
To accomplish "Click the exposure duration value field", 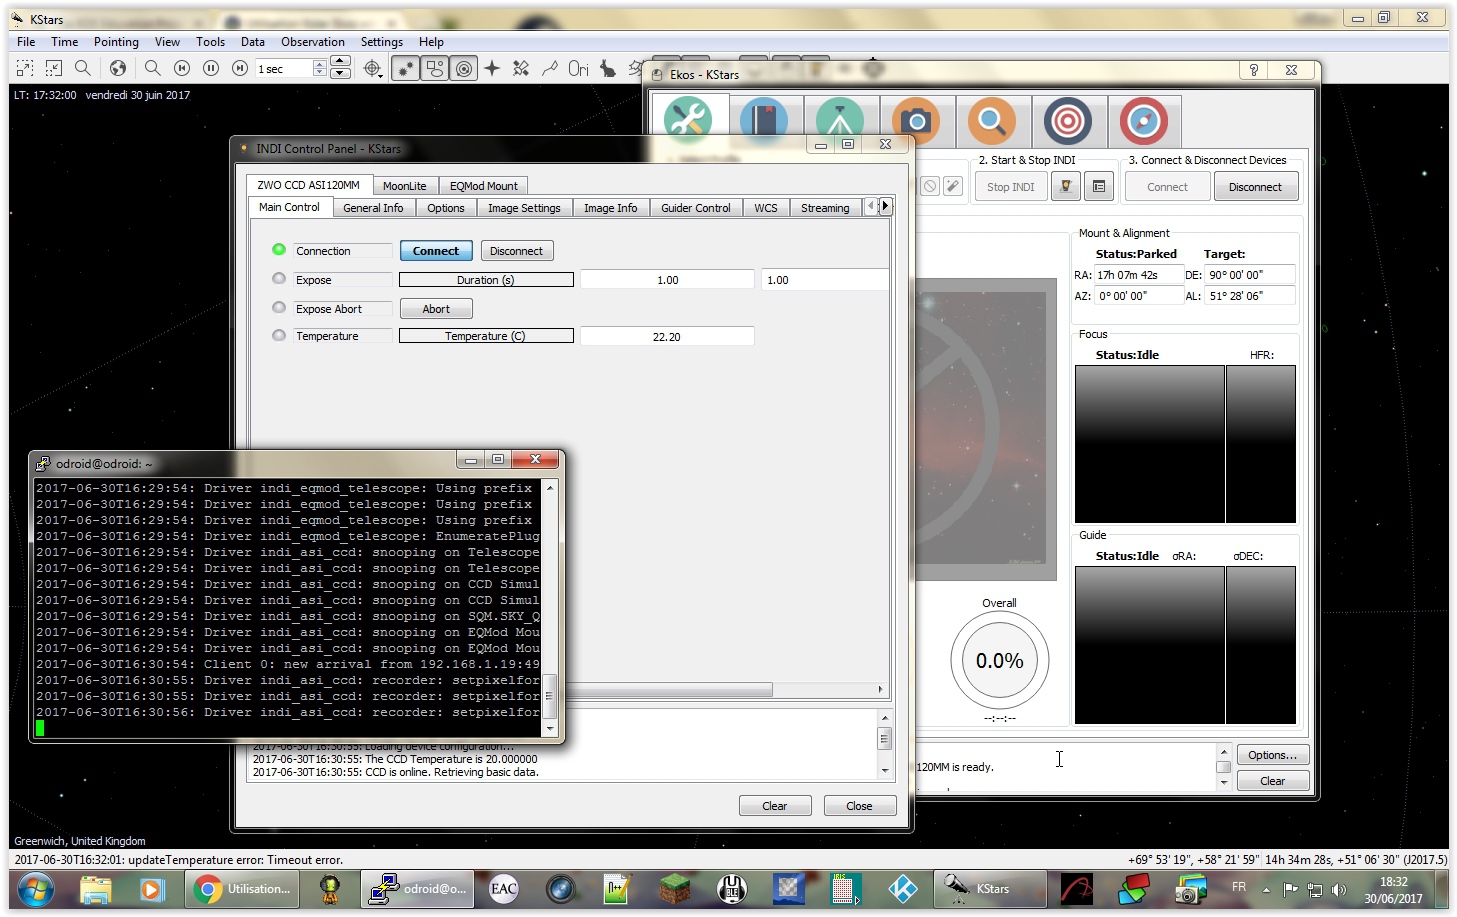I will click(x=667, y=280).
